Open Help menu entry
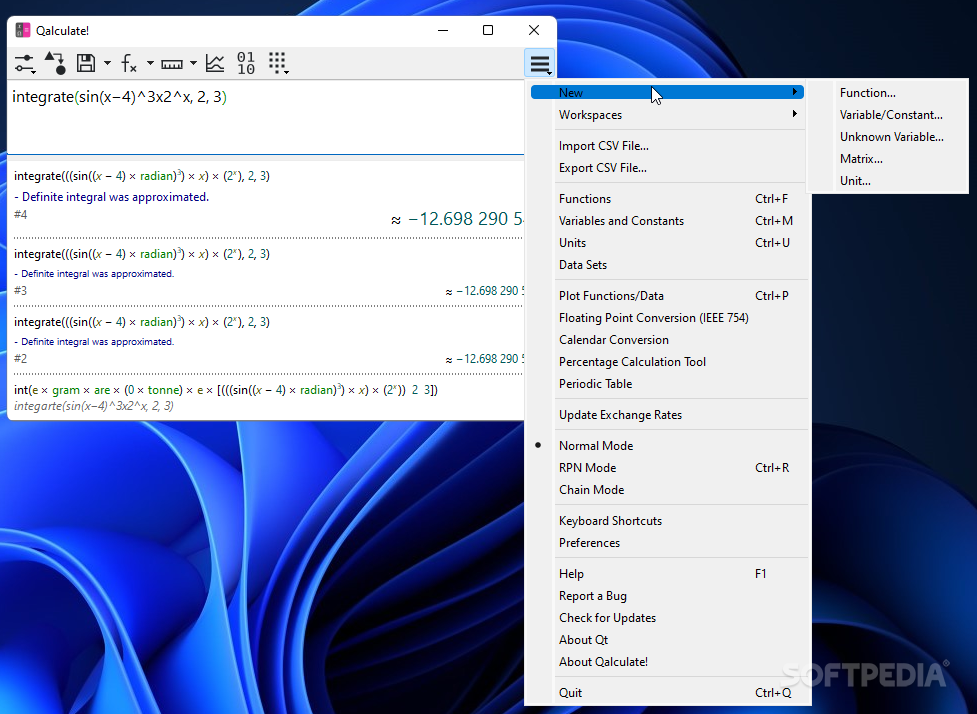The height and width of the screenshot is (714, 977). click(x=667, y=574)
